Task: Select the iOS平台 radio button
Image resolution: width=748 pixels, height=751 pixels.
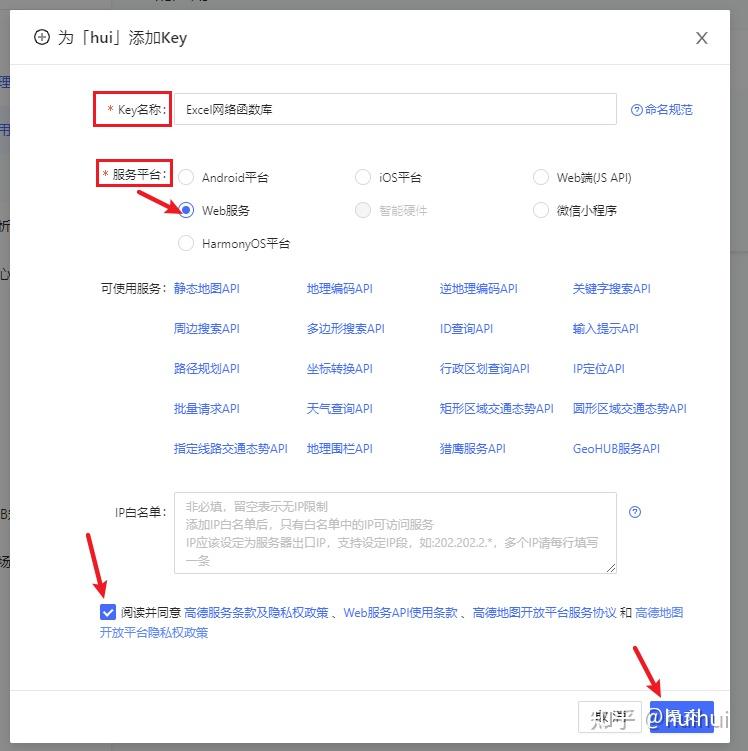Action: (363, 177)
